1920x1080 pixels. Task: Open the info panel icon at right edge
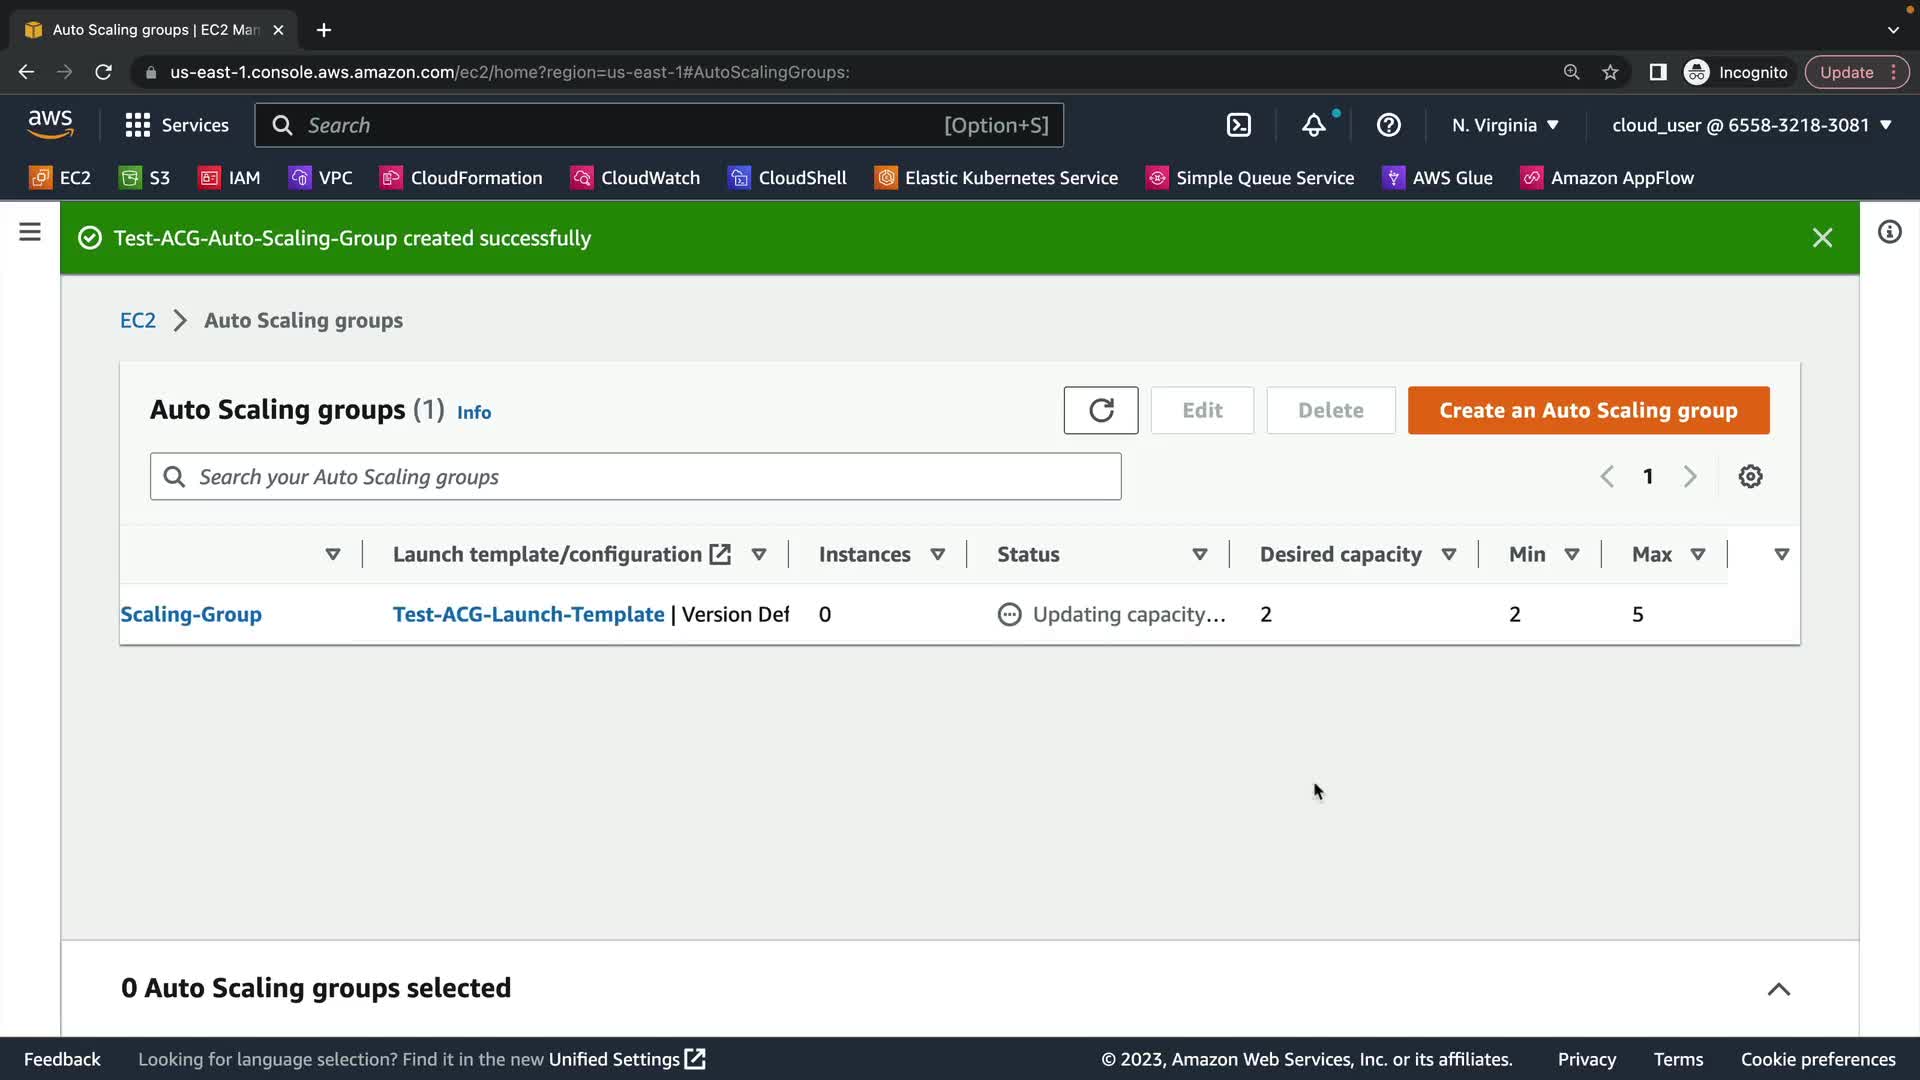pos(1889,232)
